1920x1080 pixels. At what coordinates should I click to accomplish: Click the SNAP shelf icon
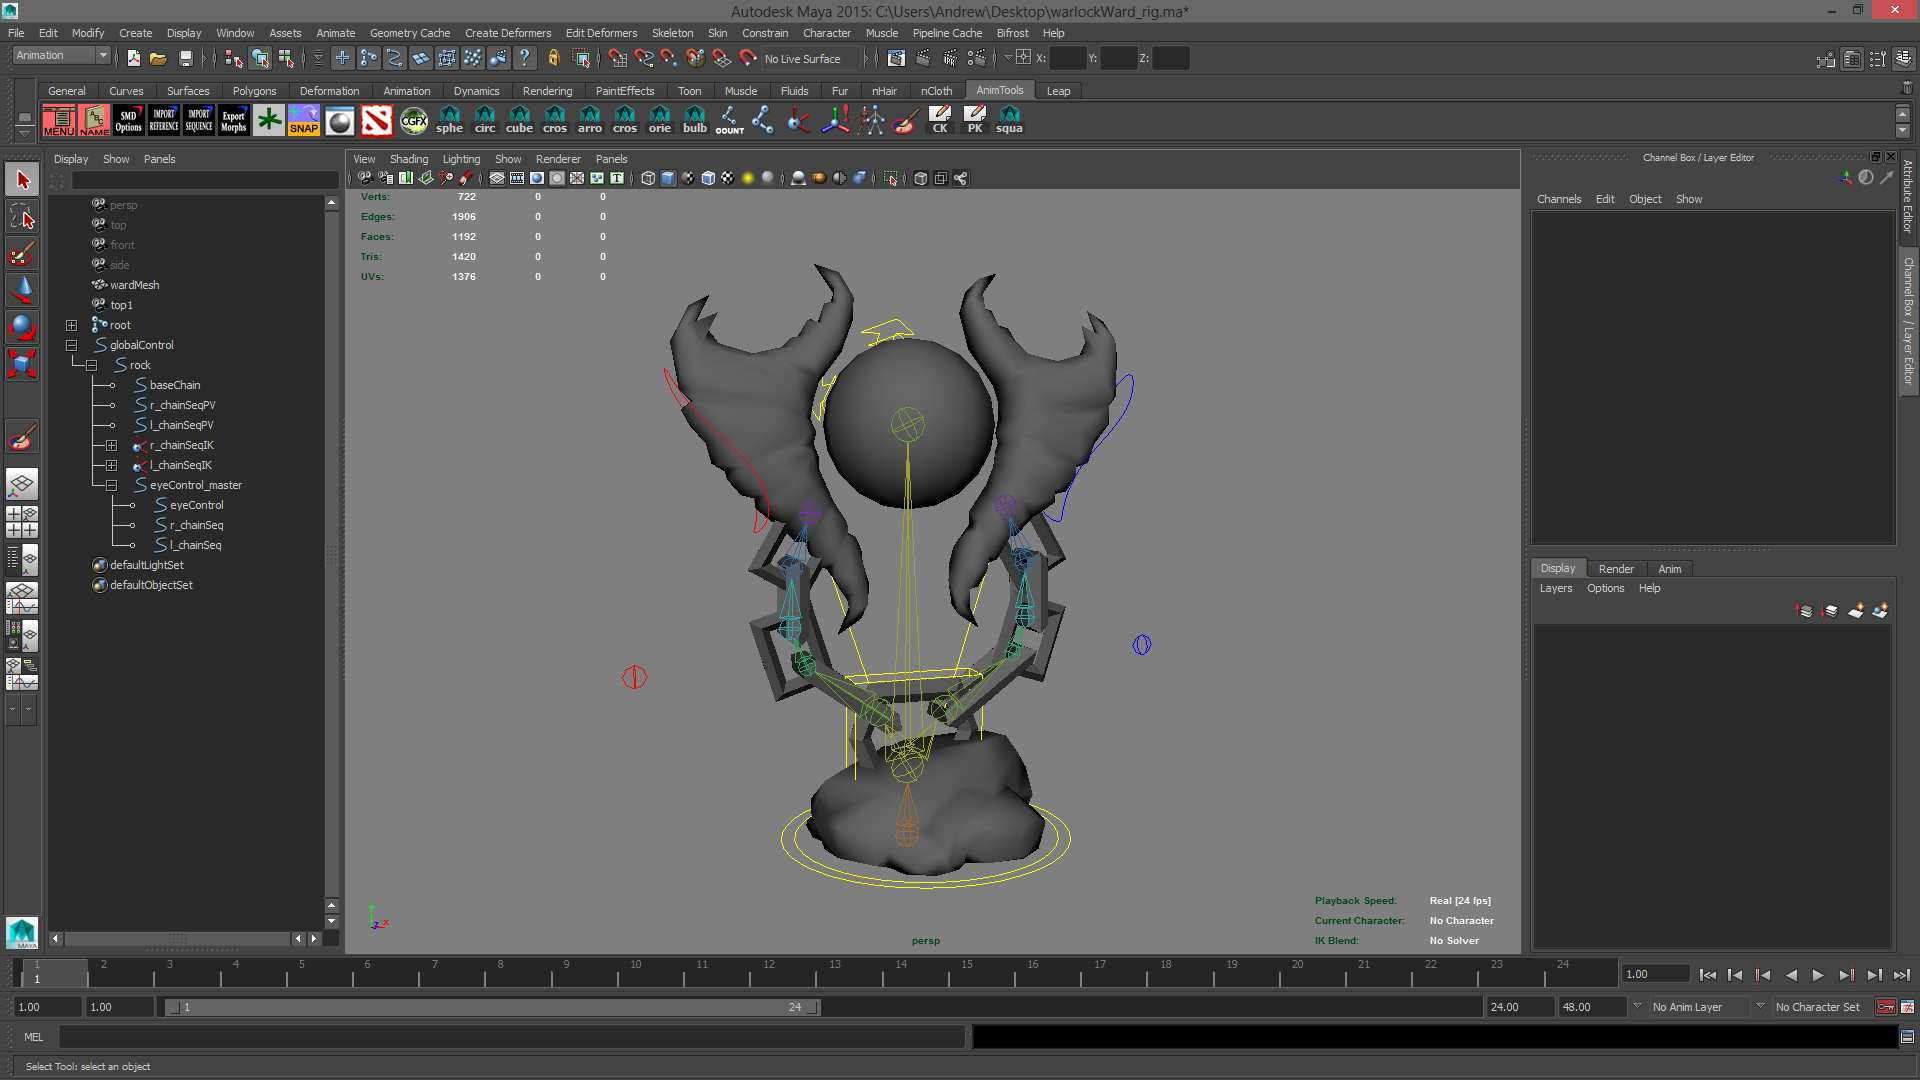coord(303,120)
